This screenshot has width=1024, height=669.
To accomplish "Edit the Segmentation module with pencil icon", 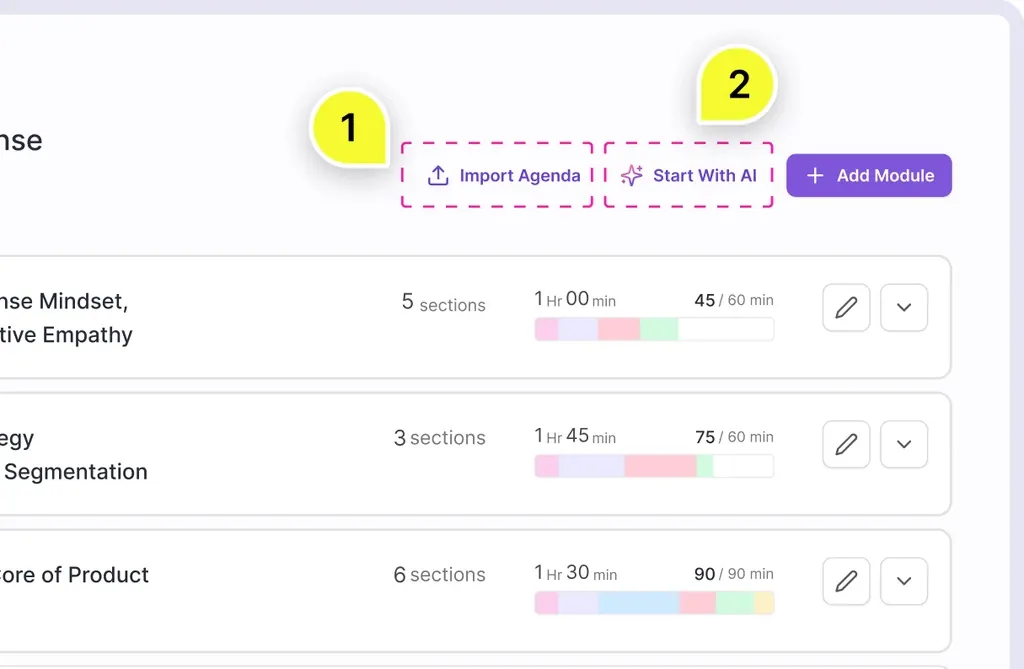I will pyautogui.click(x=846, y=444).
